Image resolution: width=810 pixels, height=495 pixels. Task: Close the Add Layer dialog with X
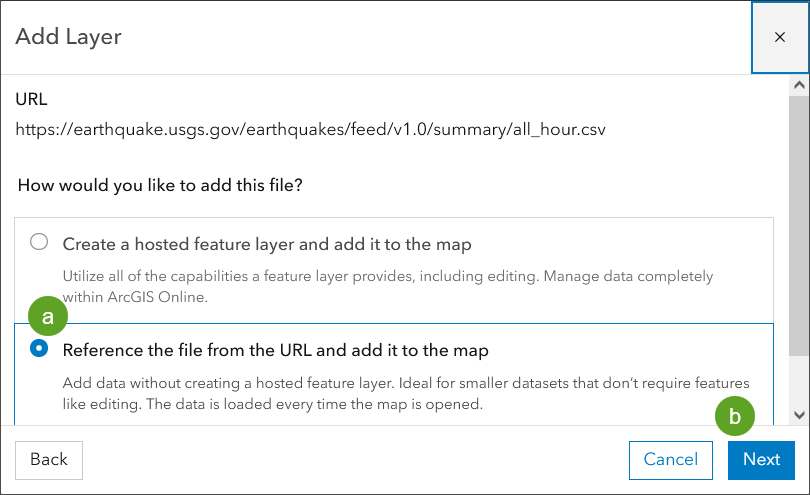[780, 37]
